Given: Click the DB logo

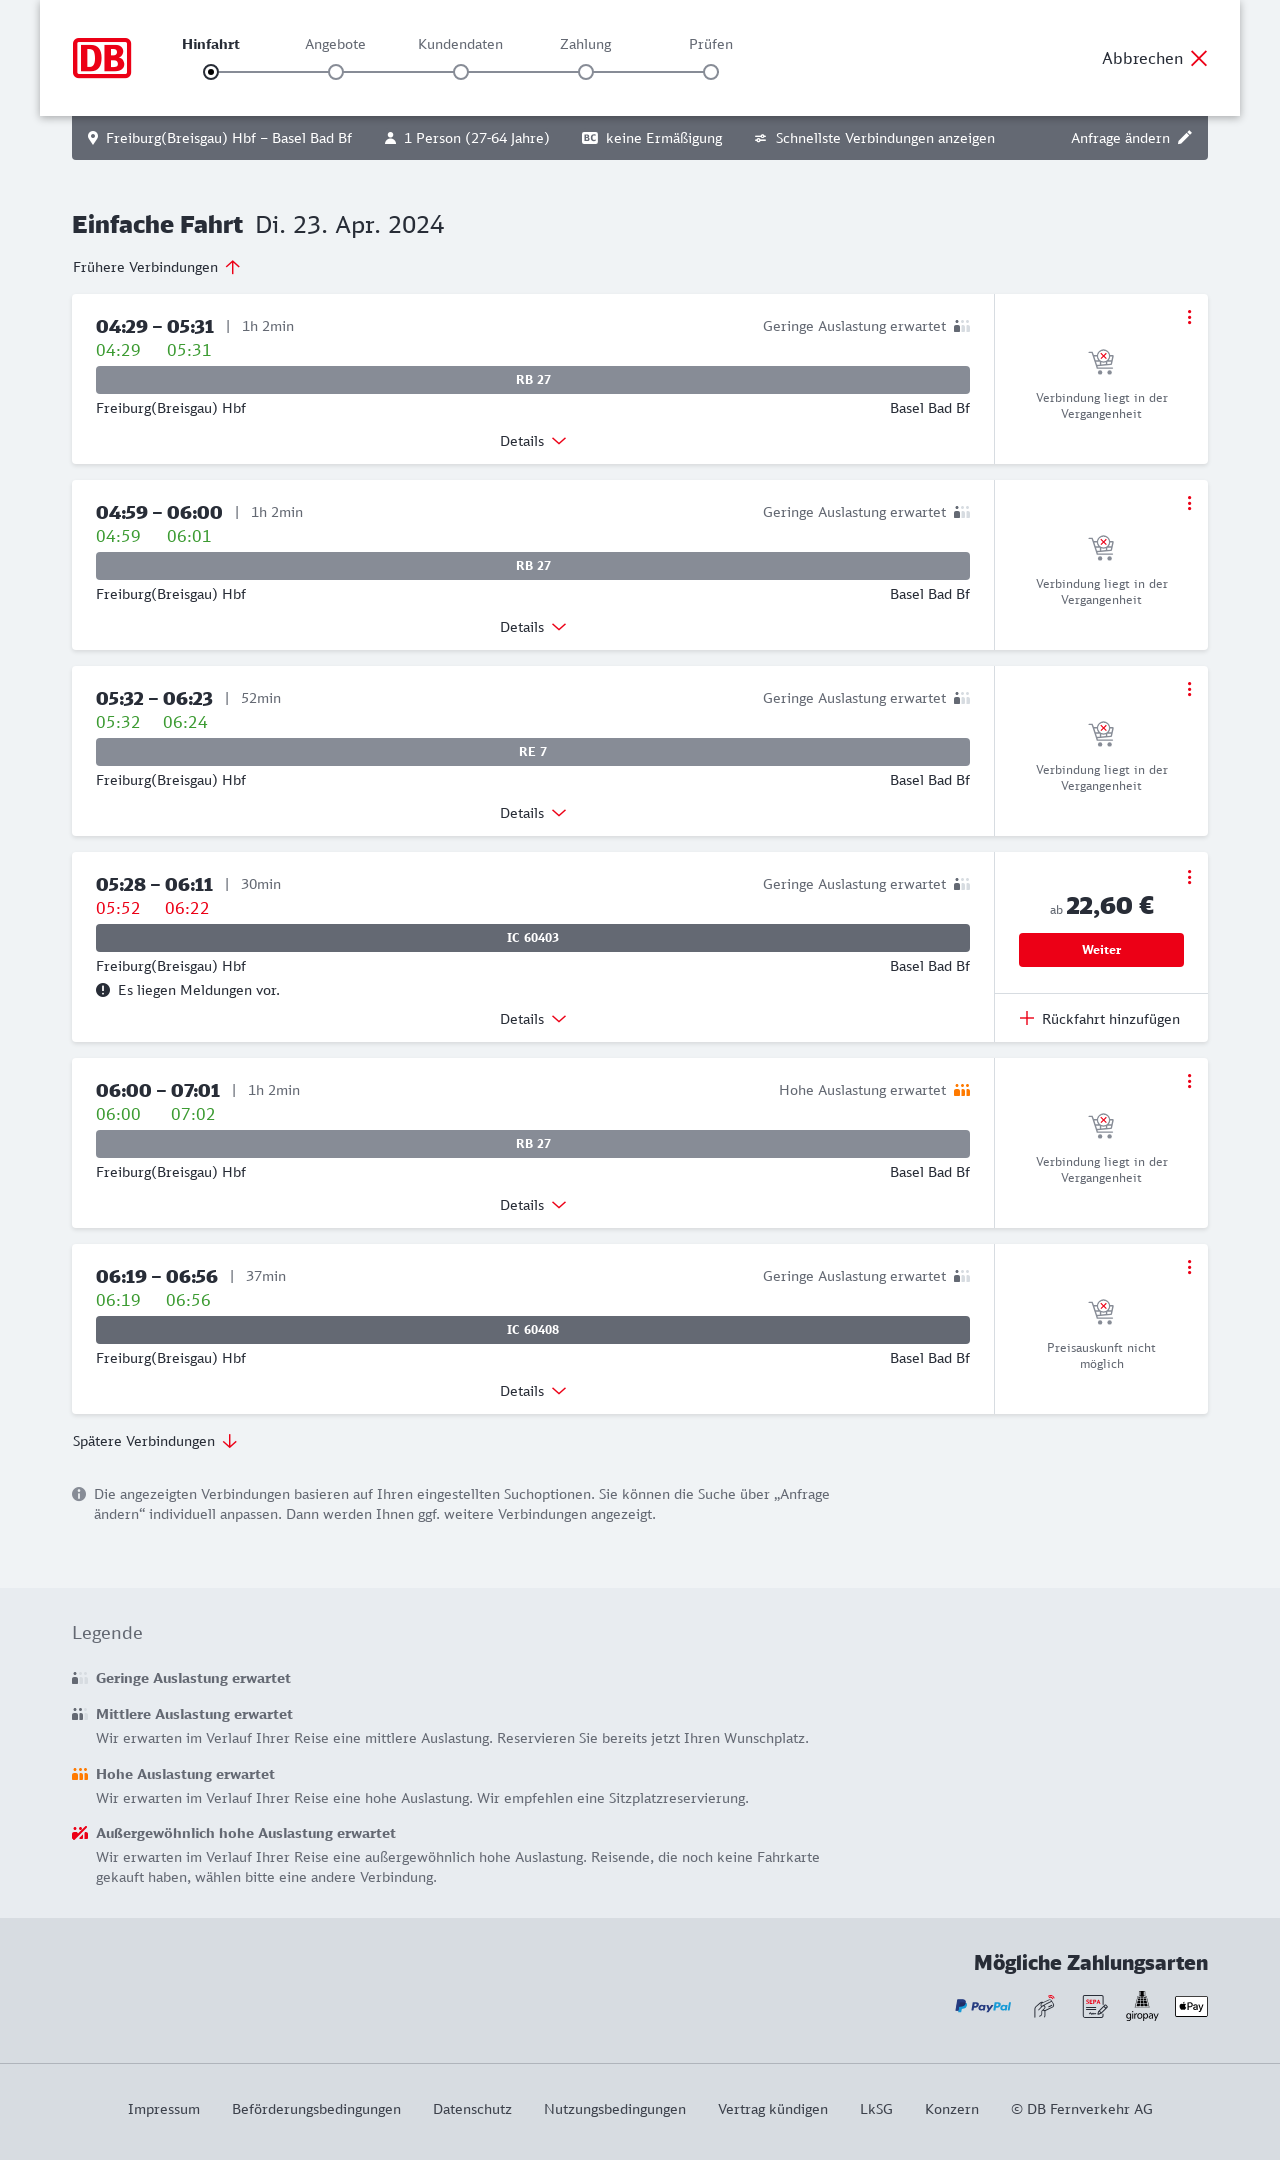Looking at the screenshot, I should (x=102, y=58).
